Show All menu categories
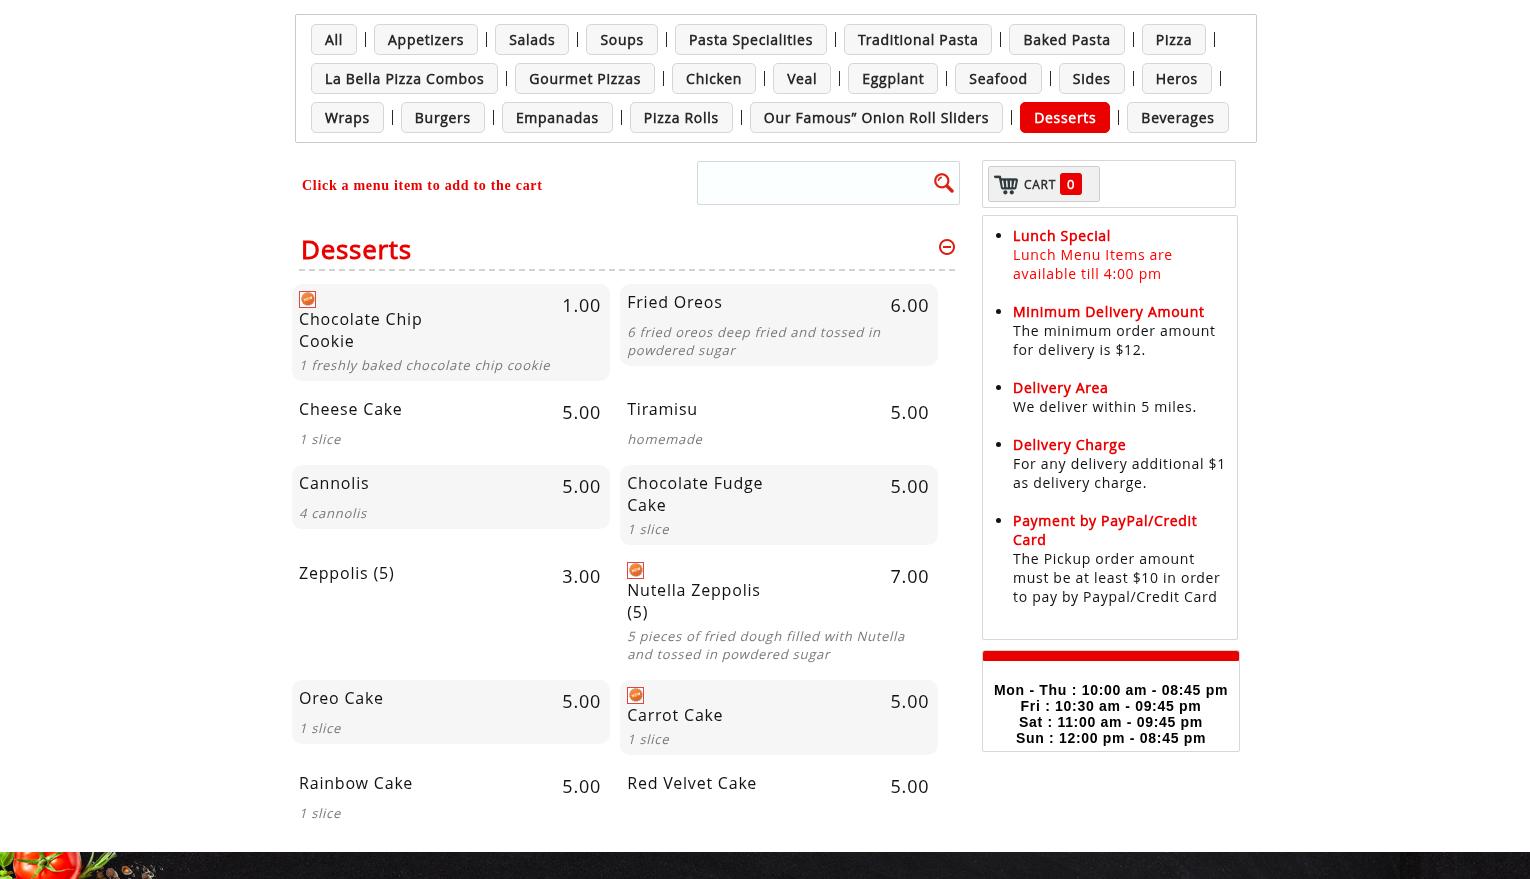Screen dimensions: 1530x879 [x=333, y=40]
